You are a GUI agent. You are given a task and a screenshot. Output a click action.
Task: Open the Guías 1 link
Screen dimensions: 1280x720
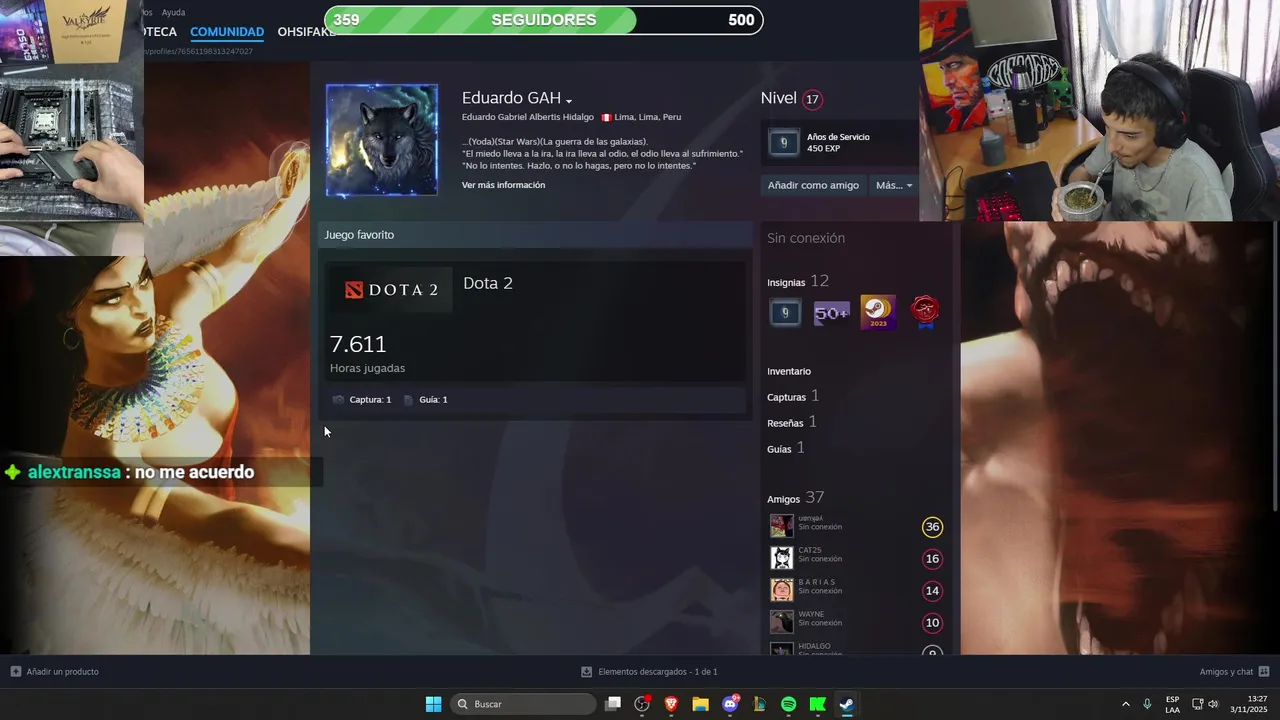tap(786, 448)
